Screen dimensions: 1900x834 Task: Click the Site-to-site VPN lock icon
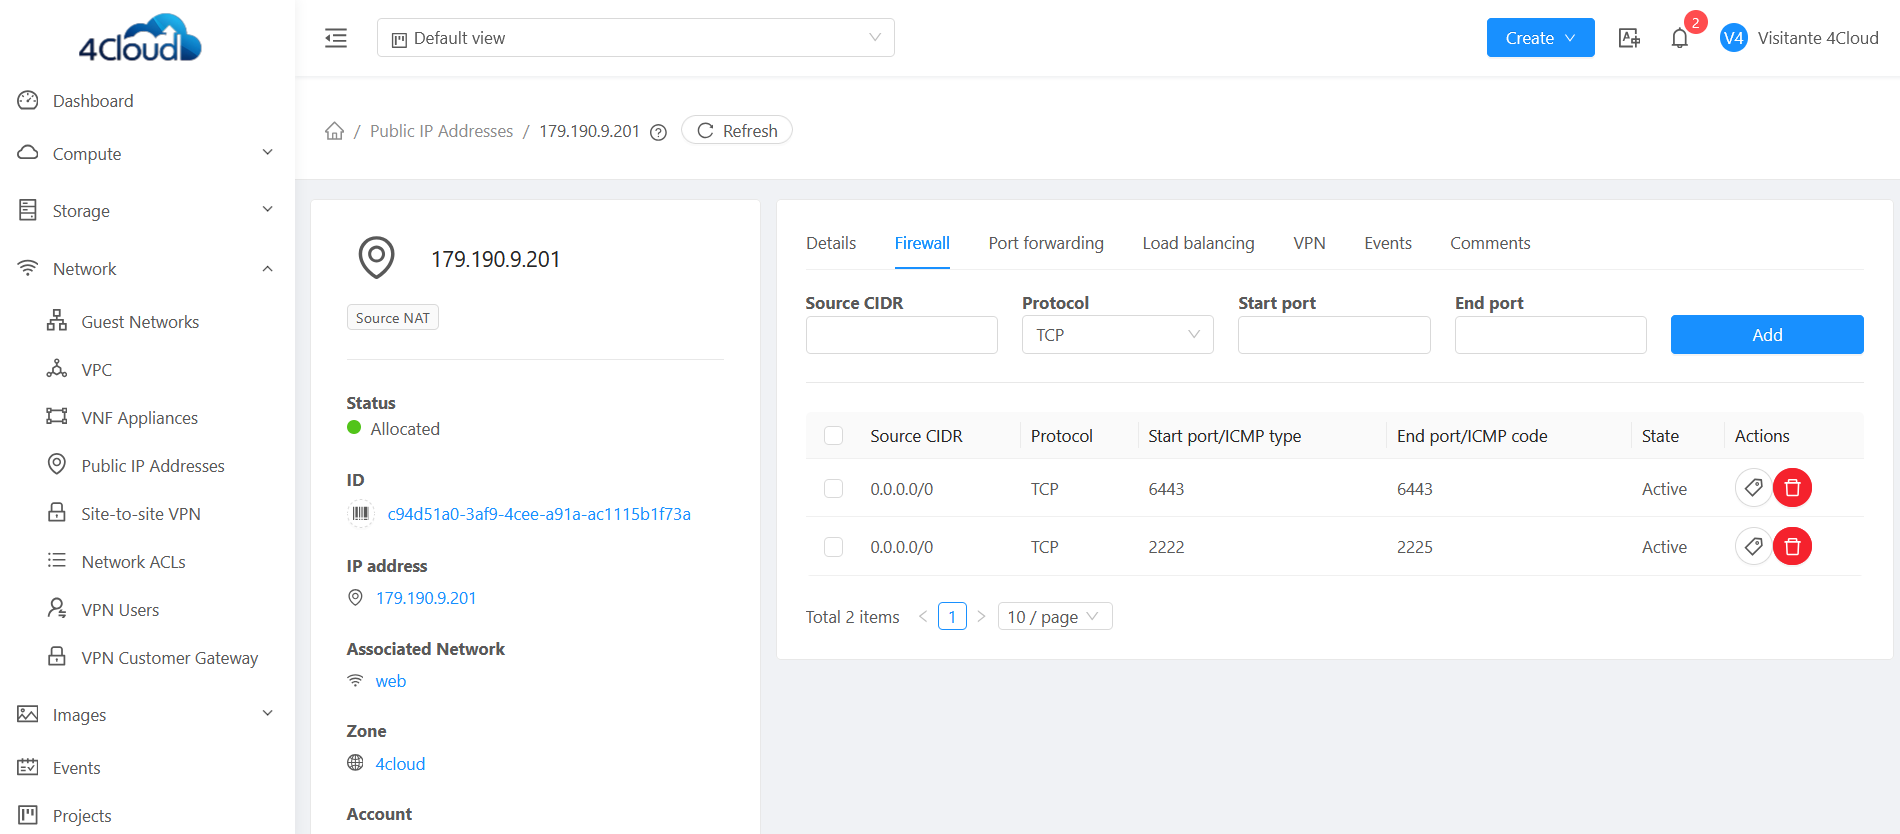[x=57, y=513]
